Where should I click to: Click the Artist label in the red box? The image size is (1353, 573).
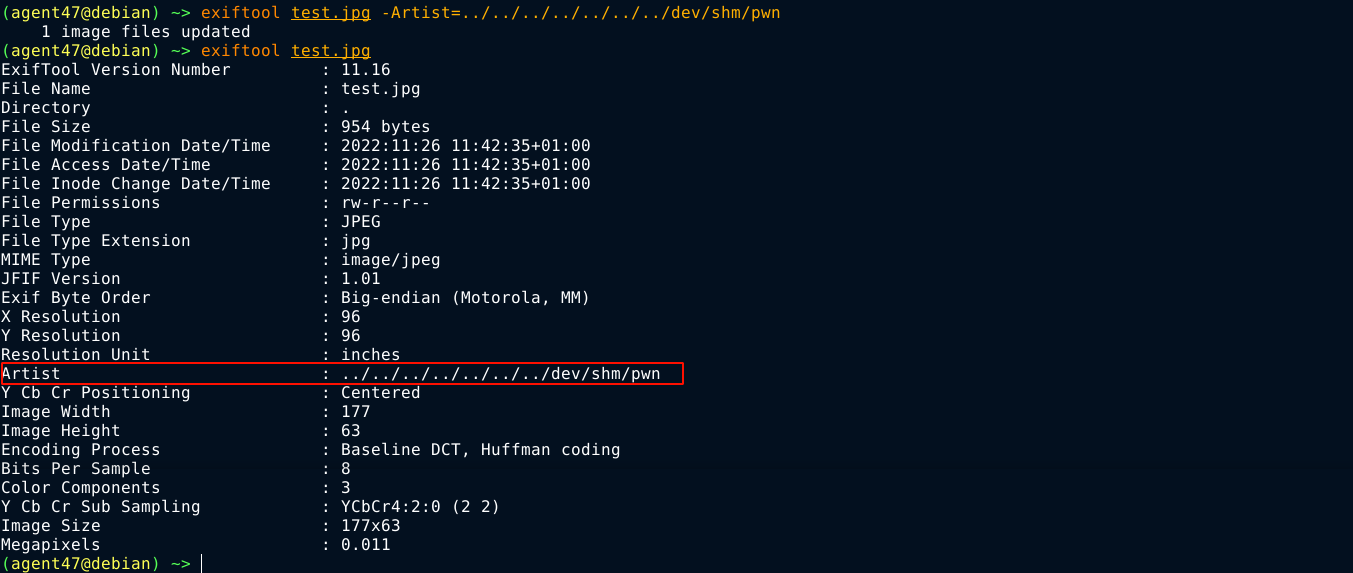point(31,374)
